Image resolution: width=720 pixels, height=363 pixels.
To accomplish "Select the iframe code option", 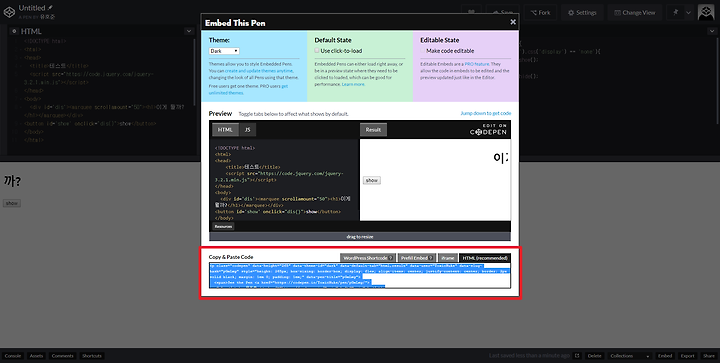I will pos(448,258).
